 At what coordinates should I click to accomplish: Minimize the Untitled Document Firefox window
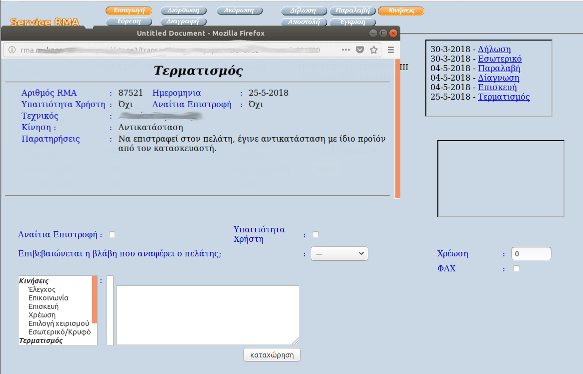[373, 33]
